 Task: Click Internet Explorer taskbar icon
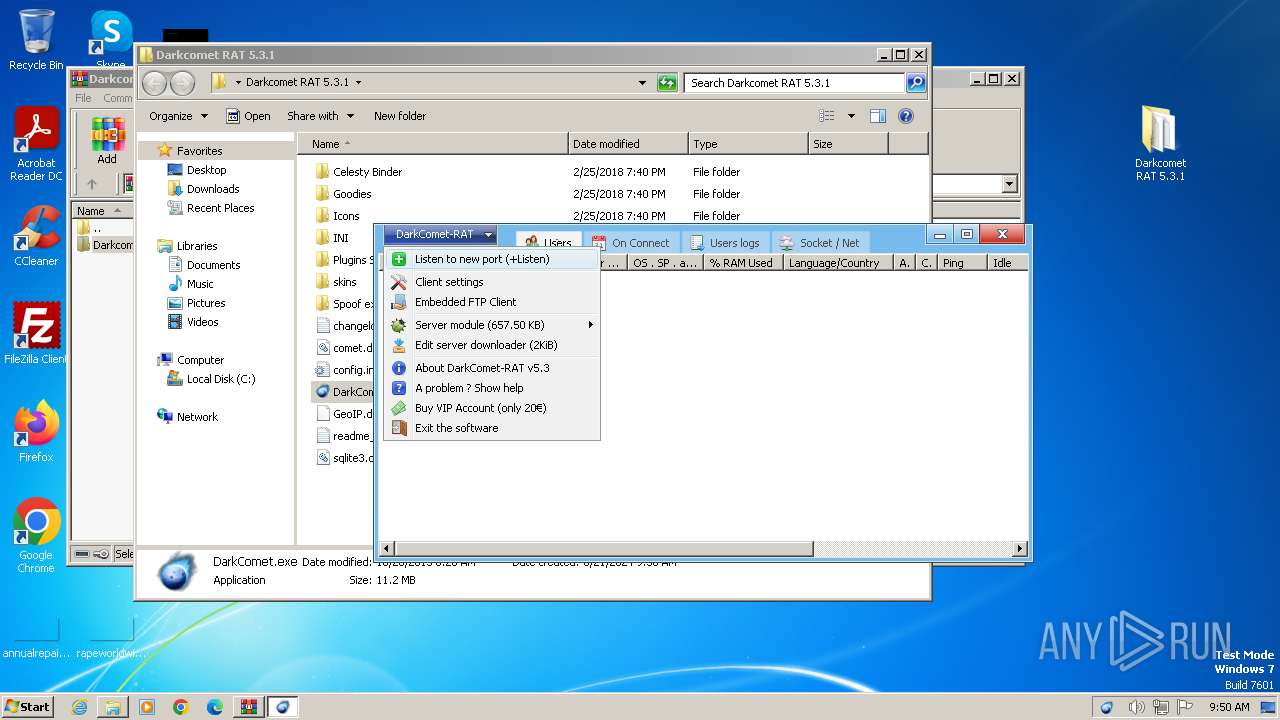[x=79, y=707]
